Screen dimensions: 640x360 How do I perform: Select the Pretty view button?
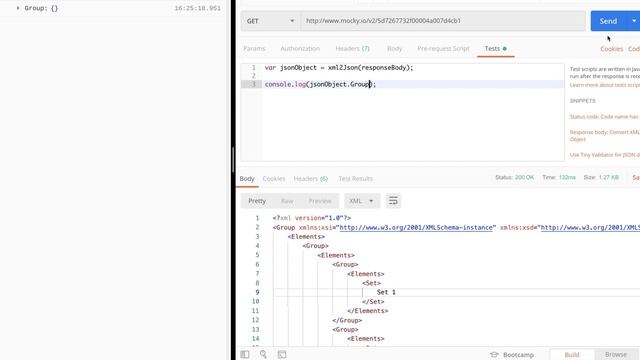pyautogui.click(x=257, y=201)
